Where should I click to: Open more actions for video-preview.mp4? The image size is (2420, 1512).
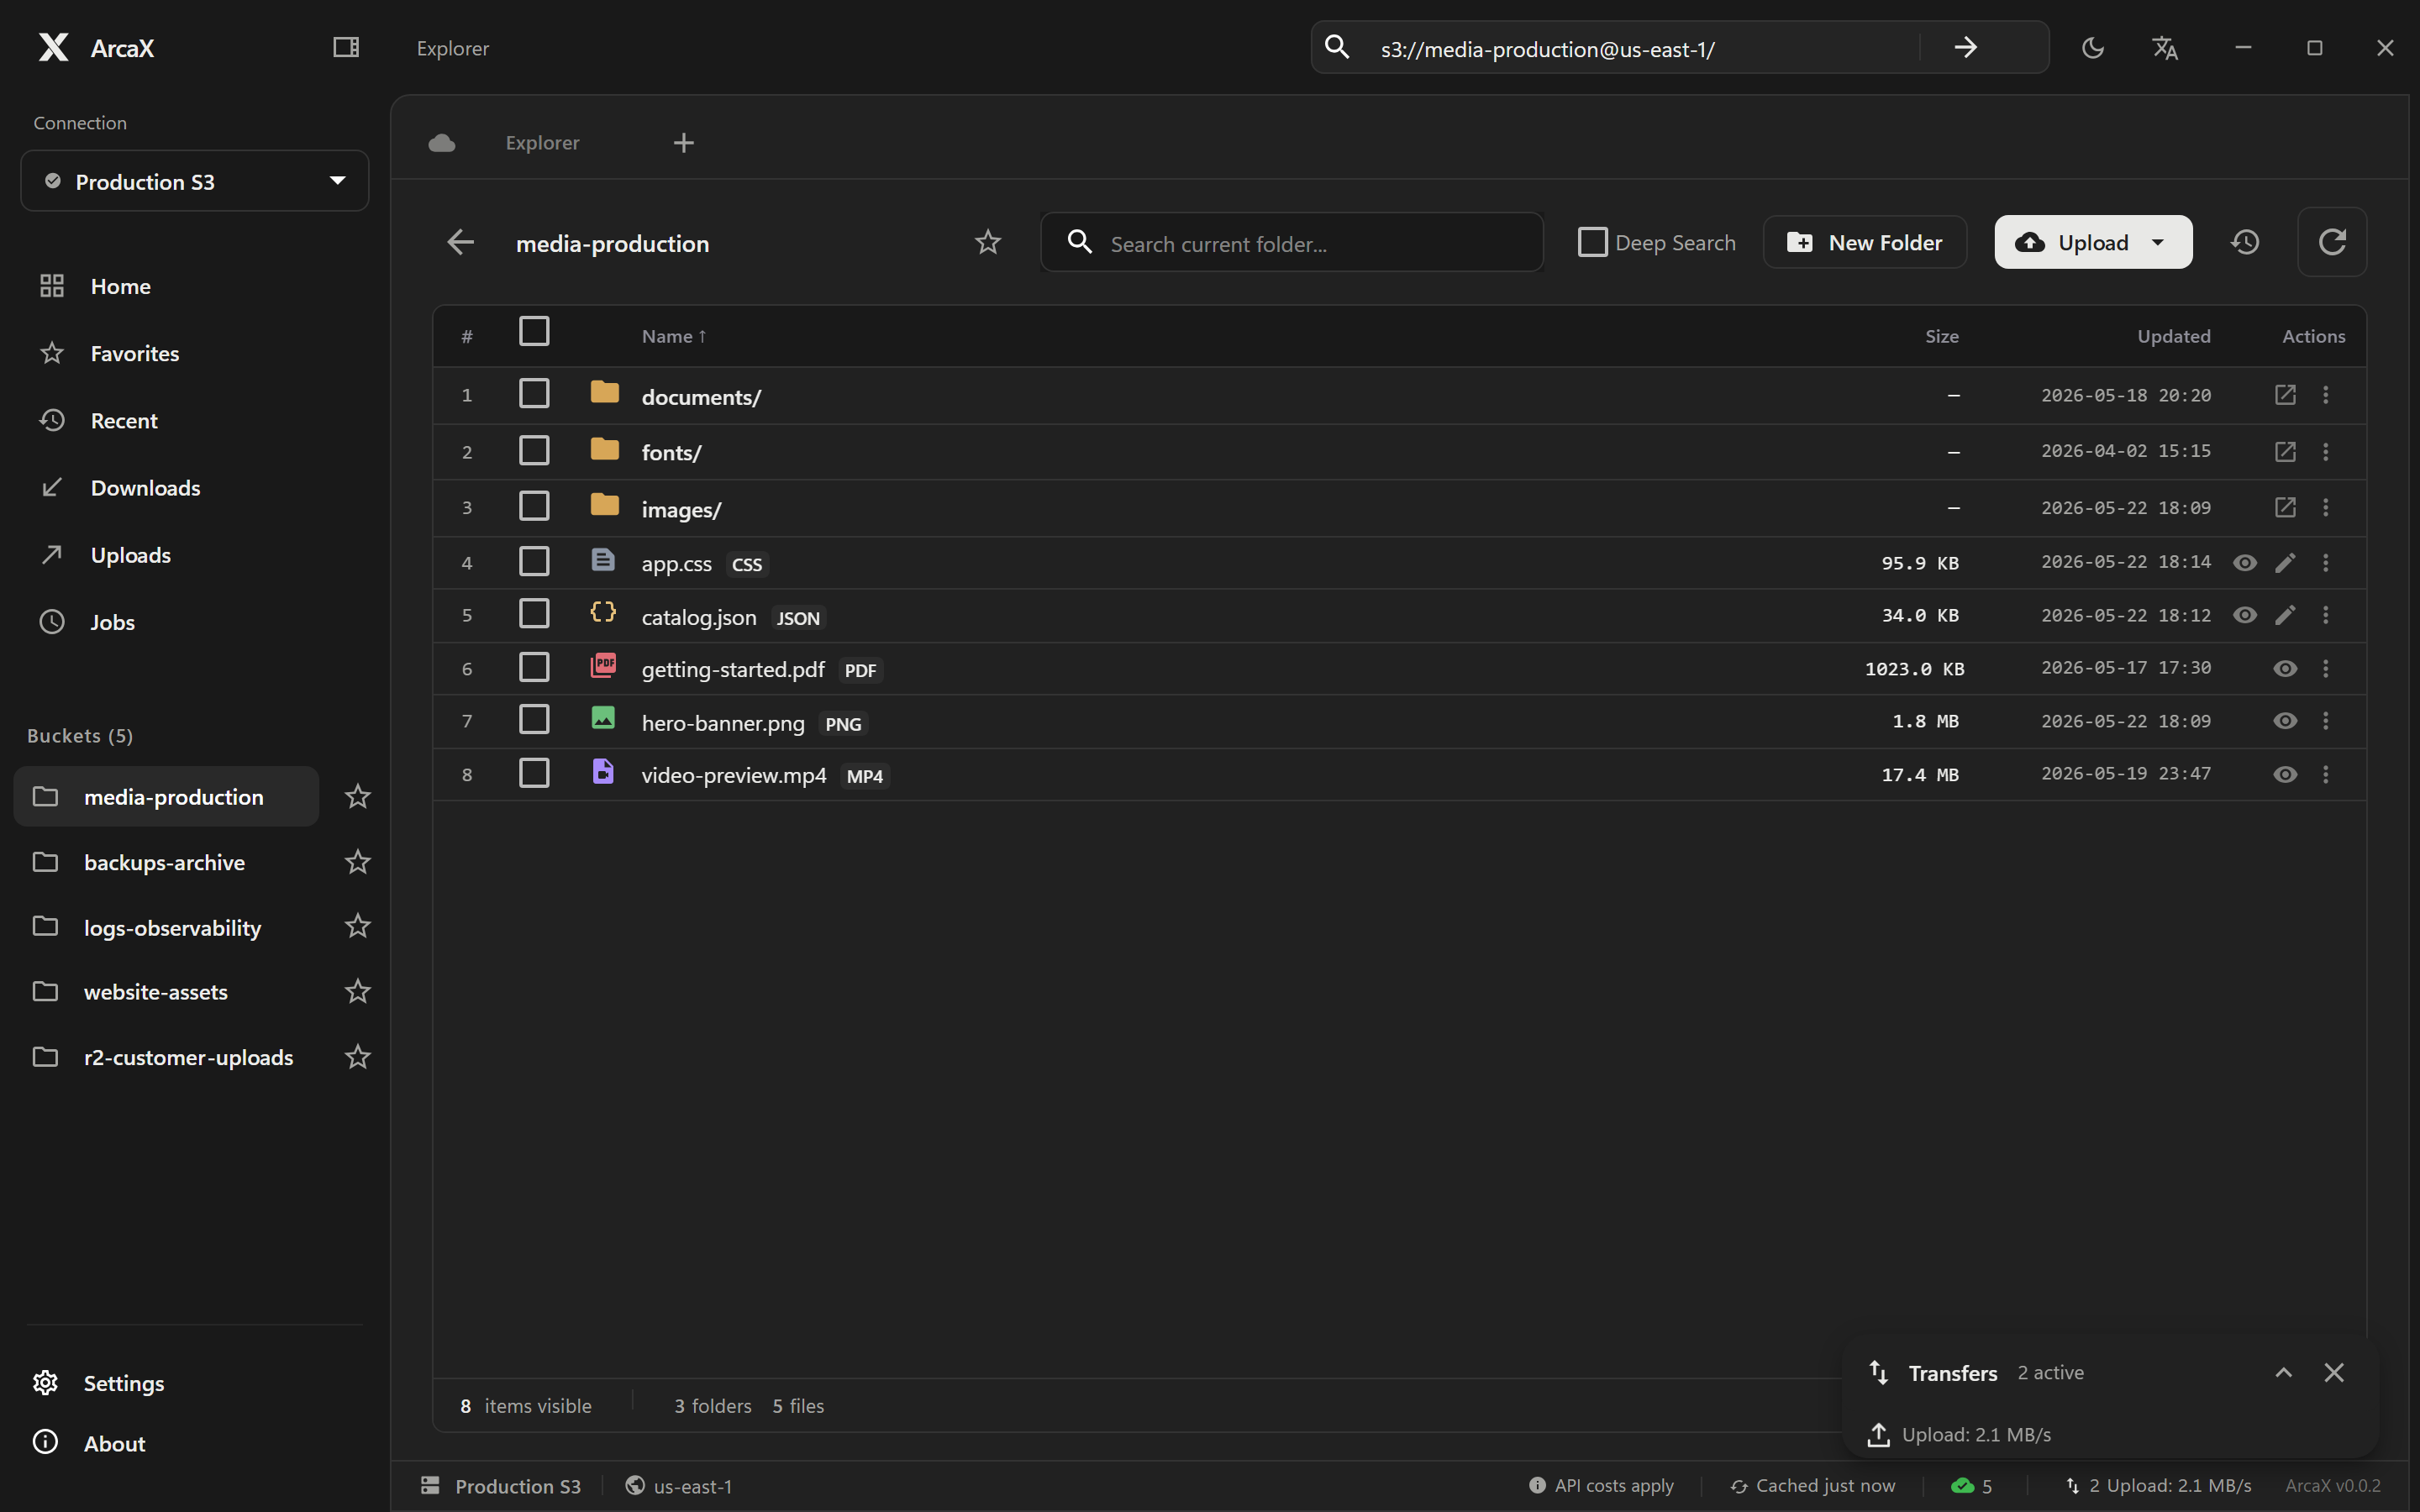coord(2326,774)
